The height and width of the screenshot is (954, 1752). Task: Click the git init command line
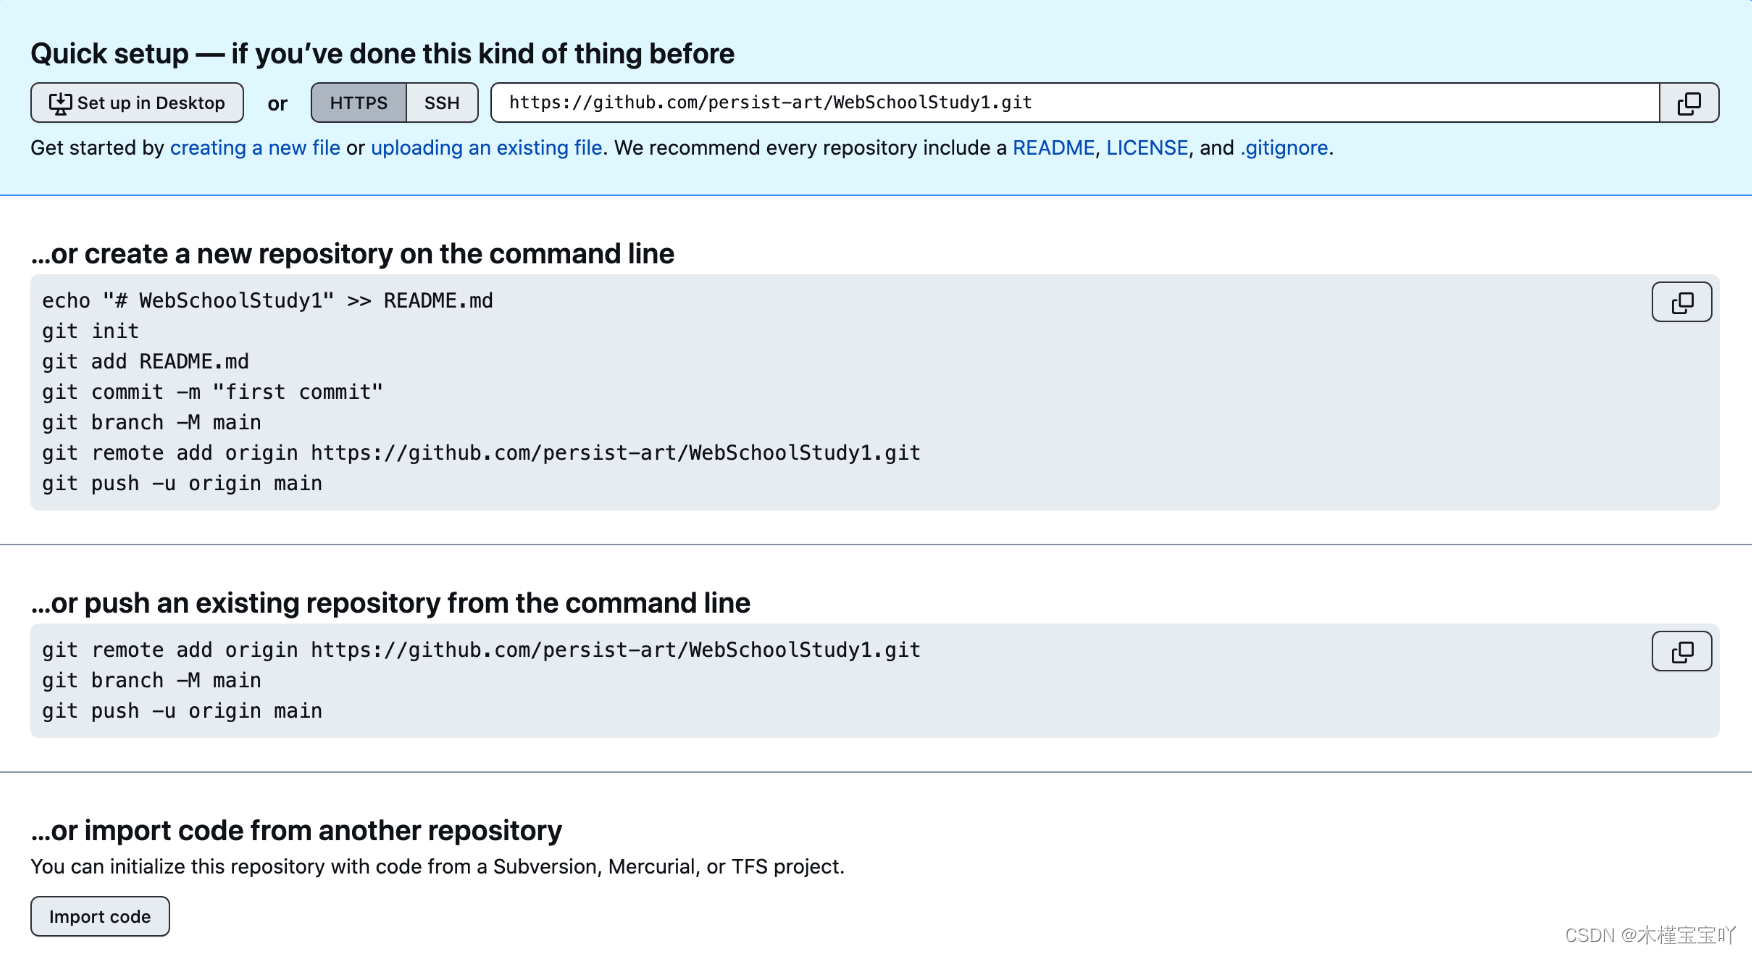click(91, 331)
